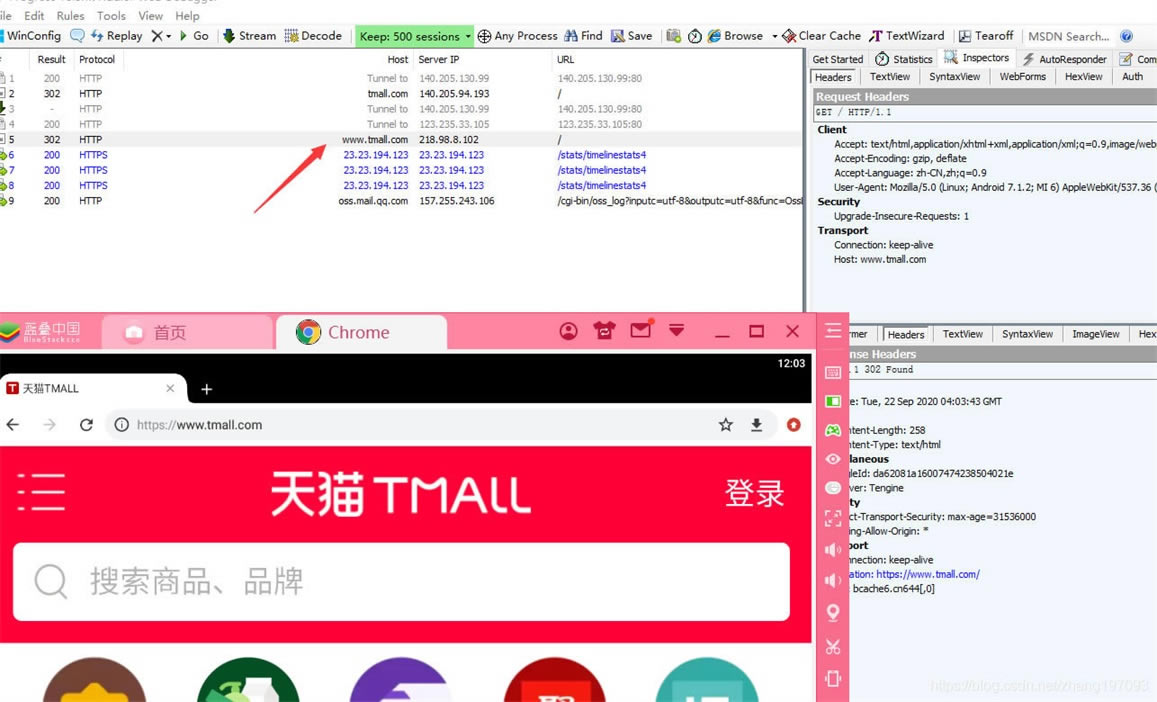Screen dimensions: 1157x702
Task: Select the Any Process target picker
Action: point(517,35)
